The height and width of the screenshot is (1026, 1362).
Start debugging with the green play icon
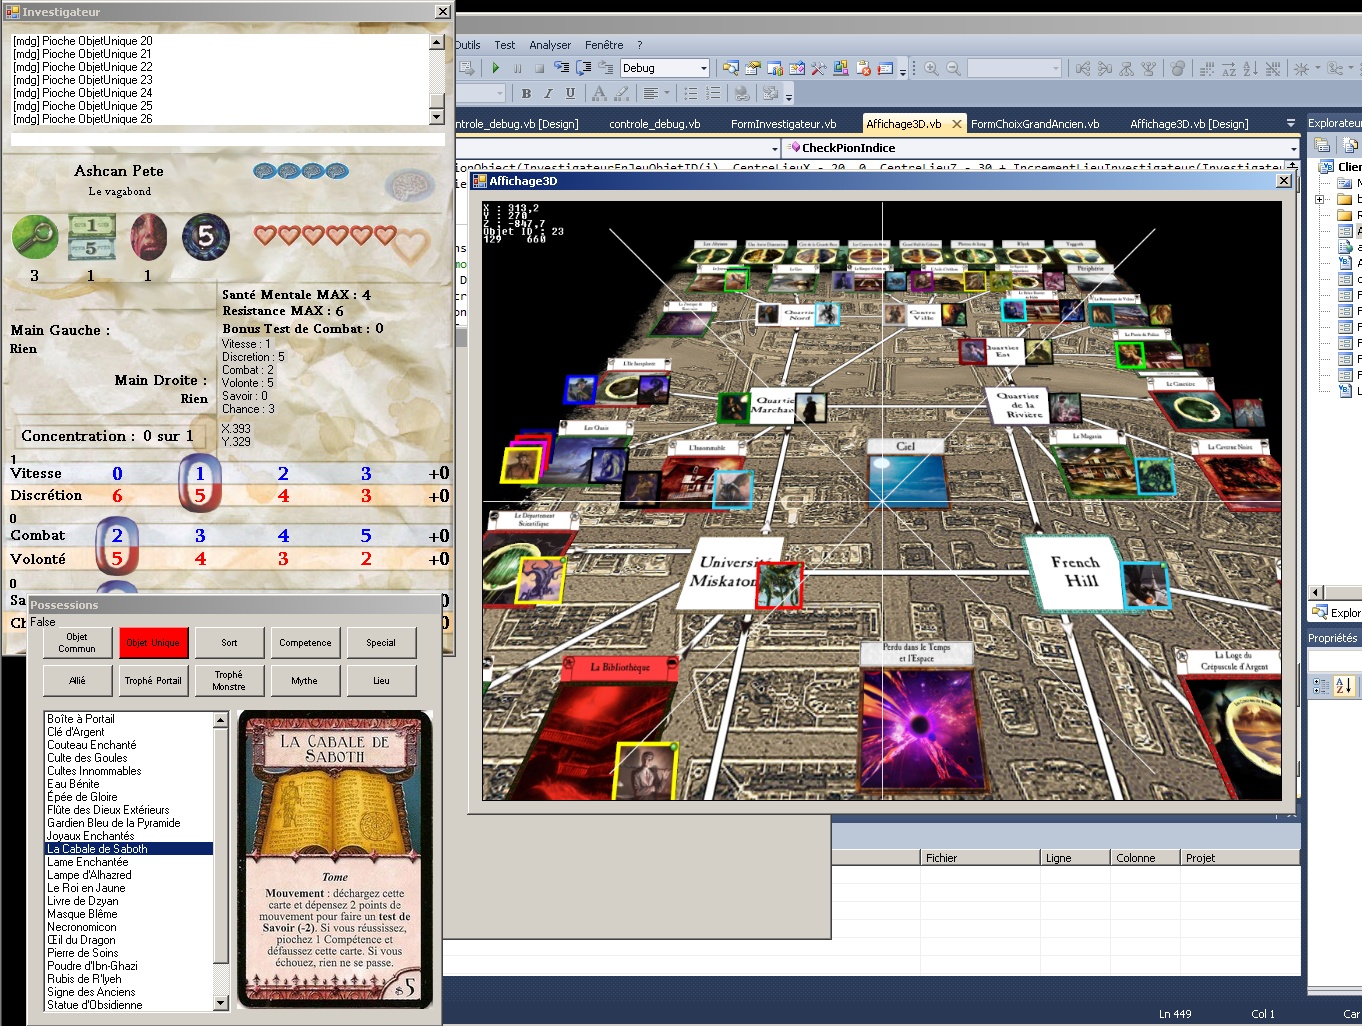tap(495, 68)
